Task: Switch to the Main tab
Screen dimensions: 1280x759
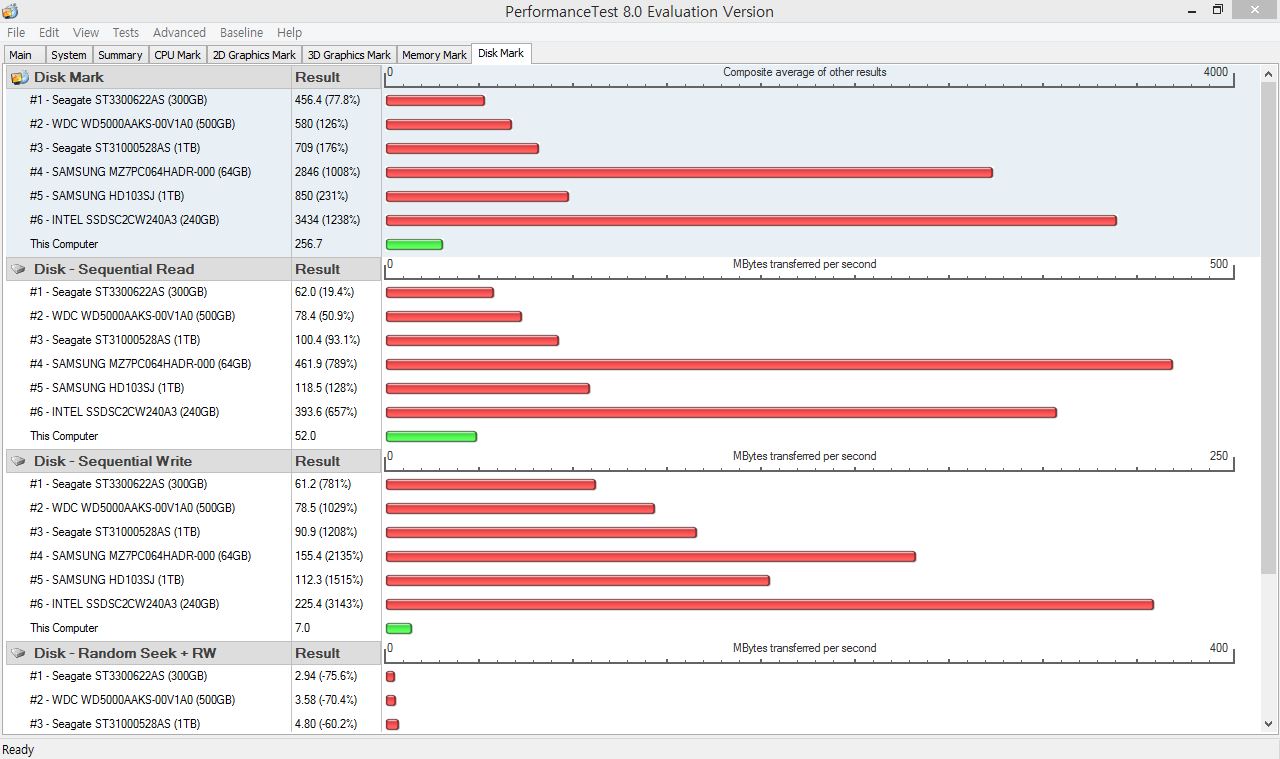Action: pos(24,55)
